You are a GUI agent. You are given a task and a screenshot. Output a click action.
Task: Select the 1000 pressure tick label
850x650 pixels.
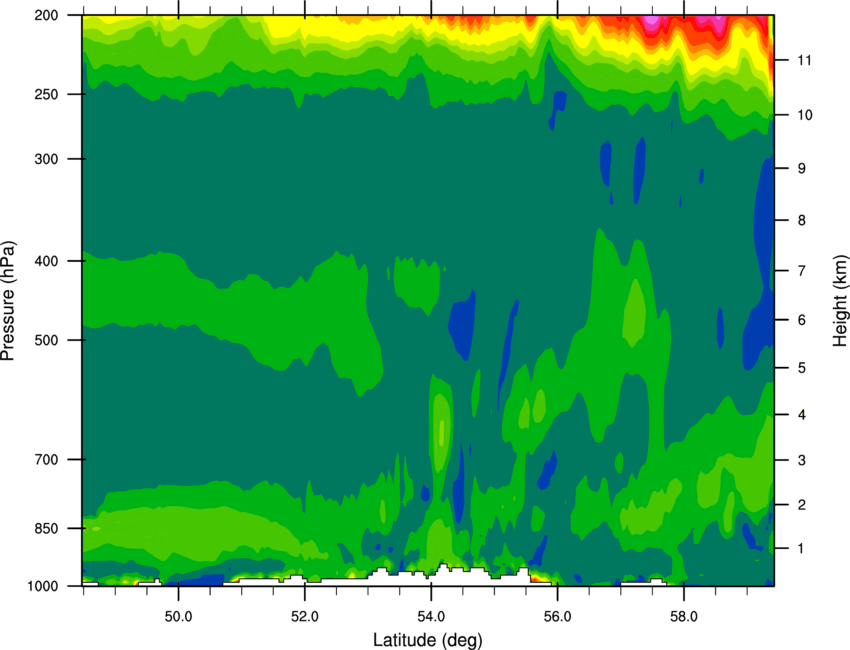42,586
